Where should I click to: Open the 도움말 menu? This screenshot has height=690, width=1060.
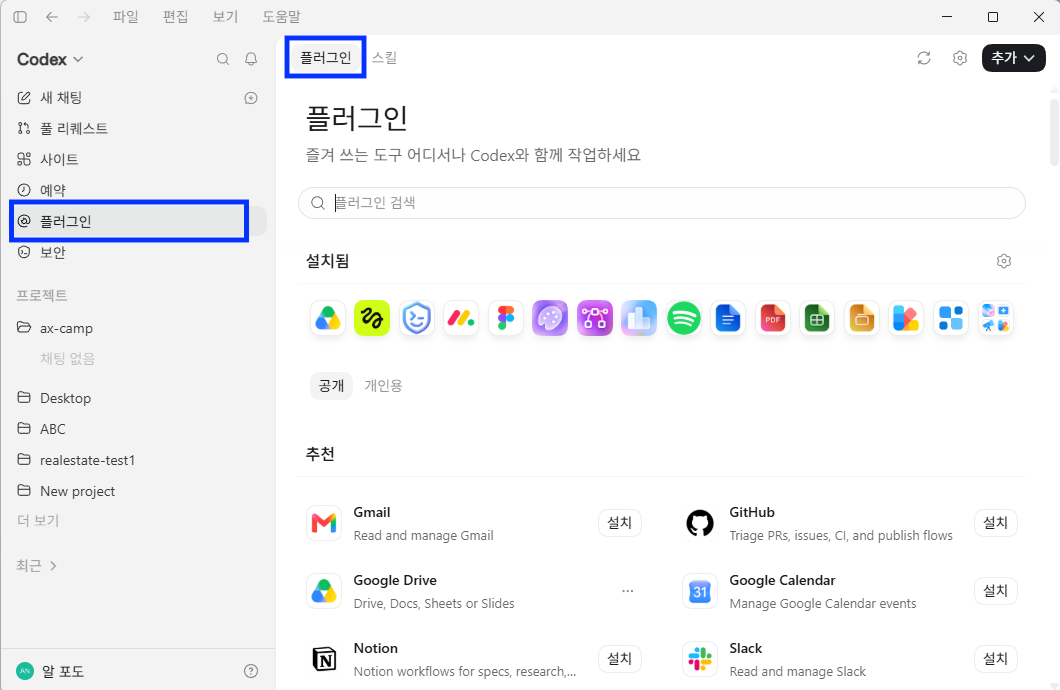(x=281, y=17)
